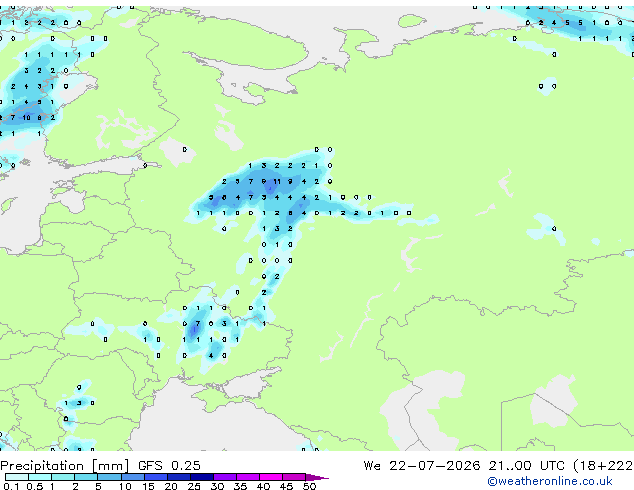
Task: Pick the 45–50 mm legend swatch
Action: coord(294,477)
